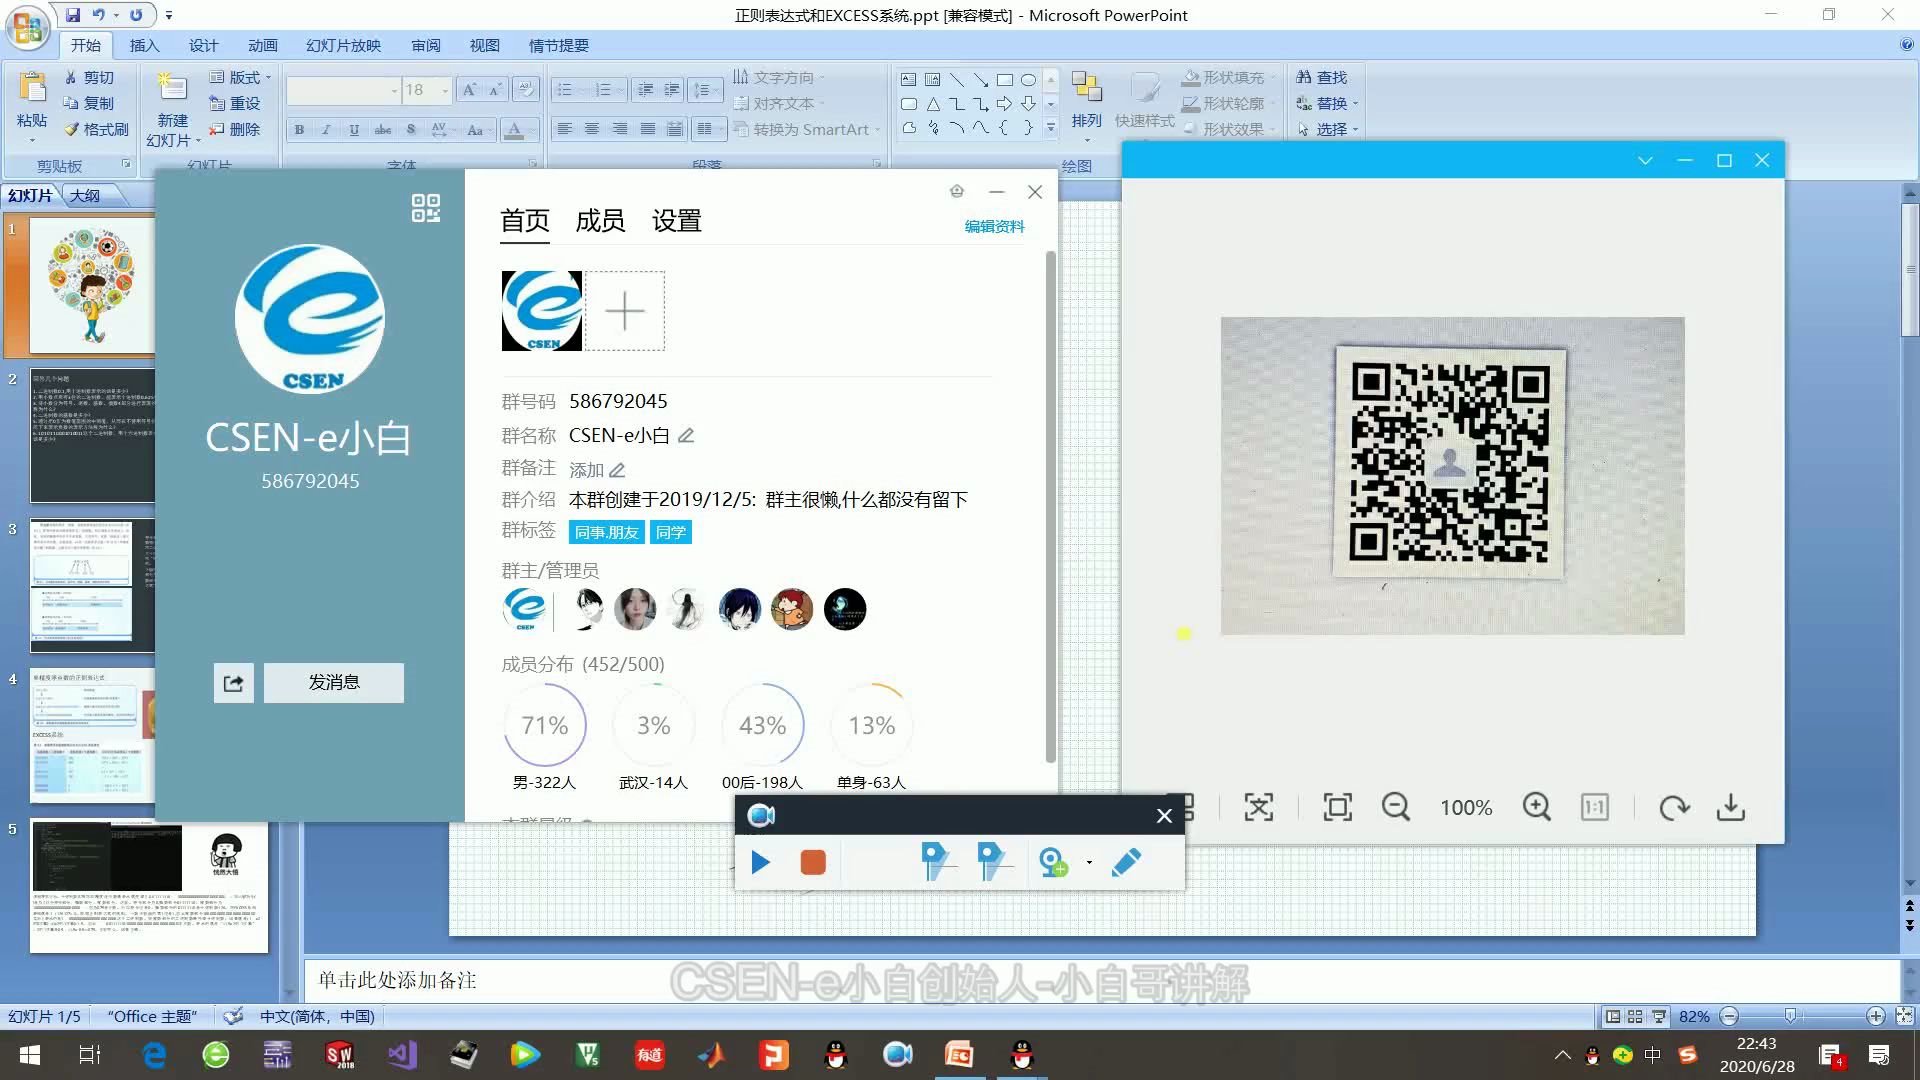Open 编辑资料 link
This screenshot has height=1080, width=1920.
pyautogui.click(x=993, y=227)
